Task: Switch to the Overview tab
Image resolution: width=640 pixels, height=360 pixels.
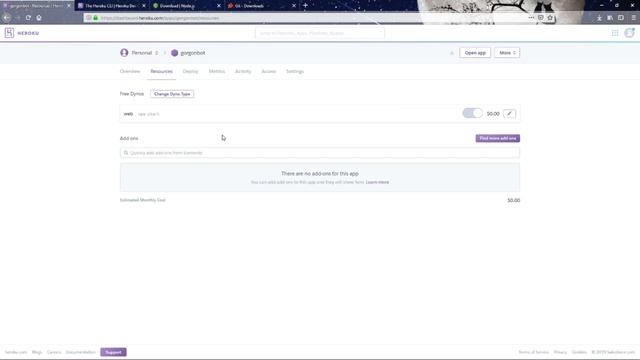Action: 130,71
